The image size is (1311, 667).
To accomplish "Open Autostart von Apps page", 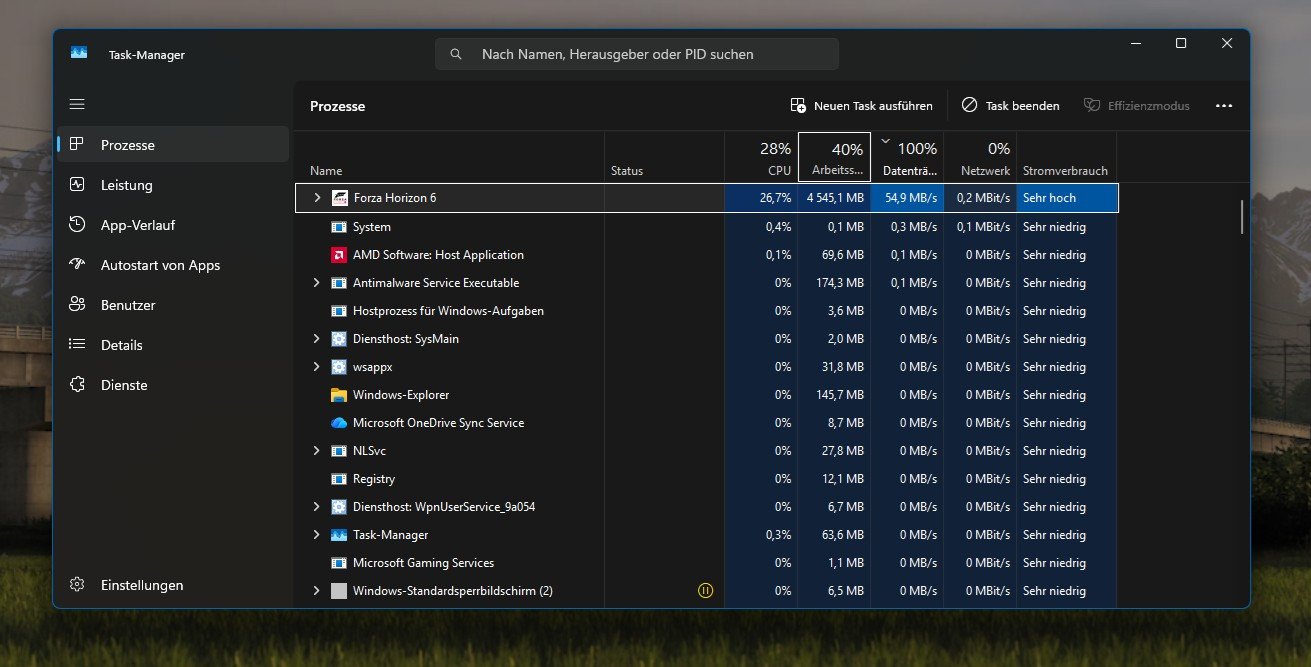I will (173, 265).
